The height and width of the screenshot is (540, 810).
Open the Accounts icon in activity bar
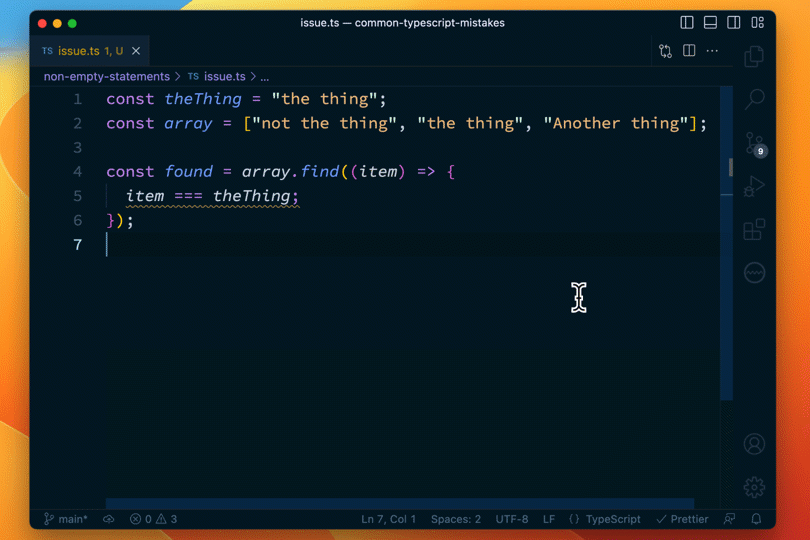[x=754, y=444]
